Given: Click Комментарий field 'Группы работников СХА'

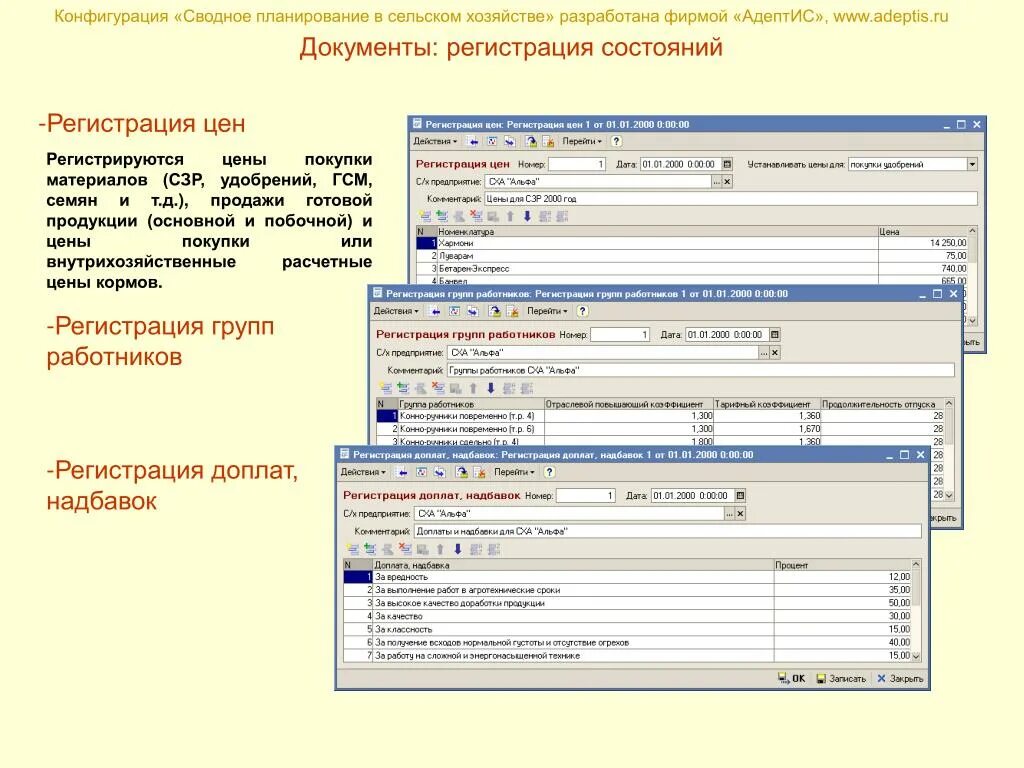Looking at the screenshot, I should [701, 370].
